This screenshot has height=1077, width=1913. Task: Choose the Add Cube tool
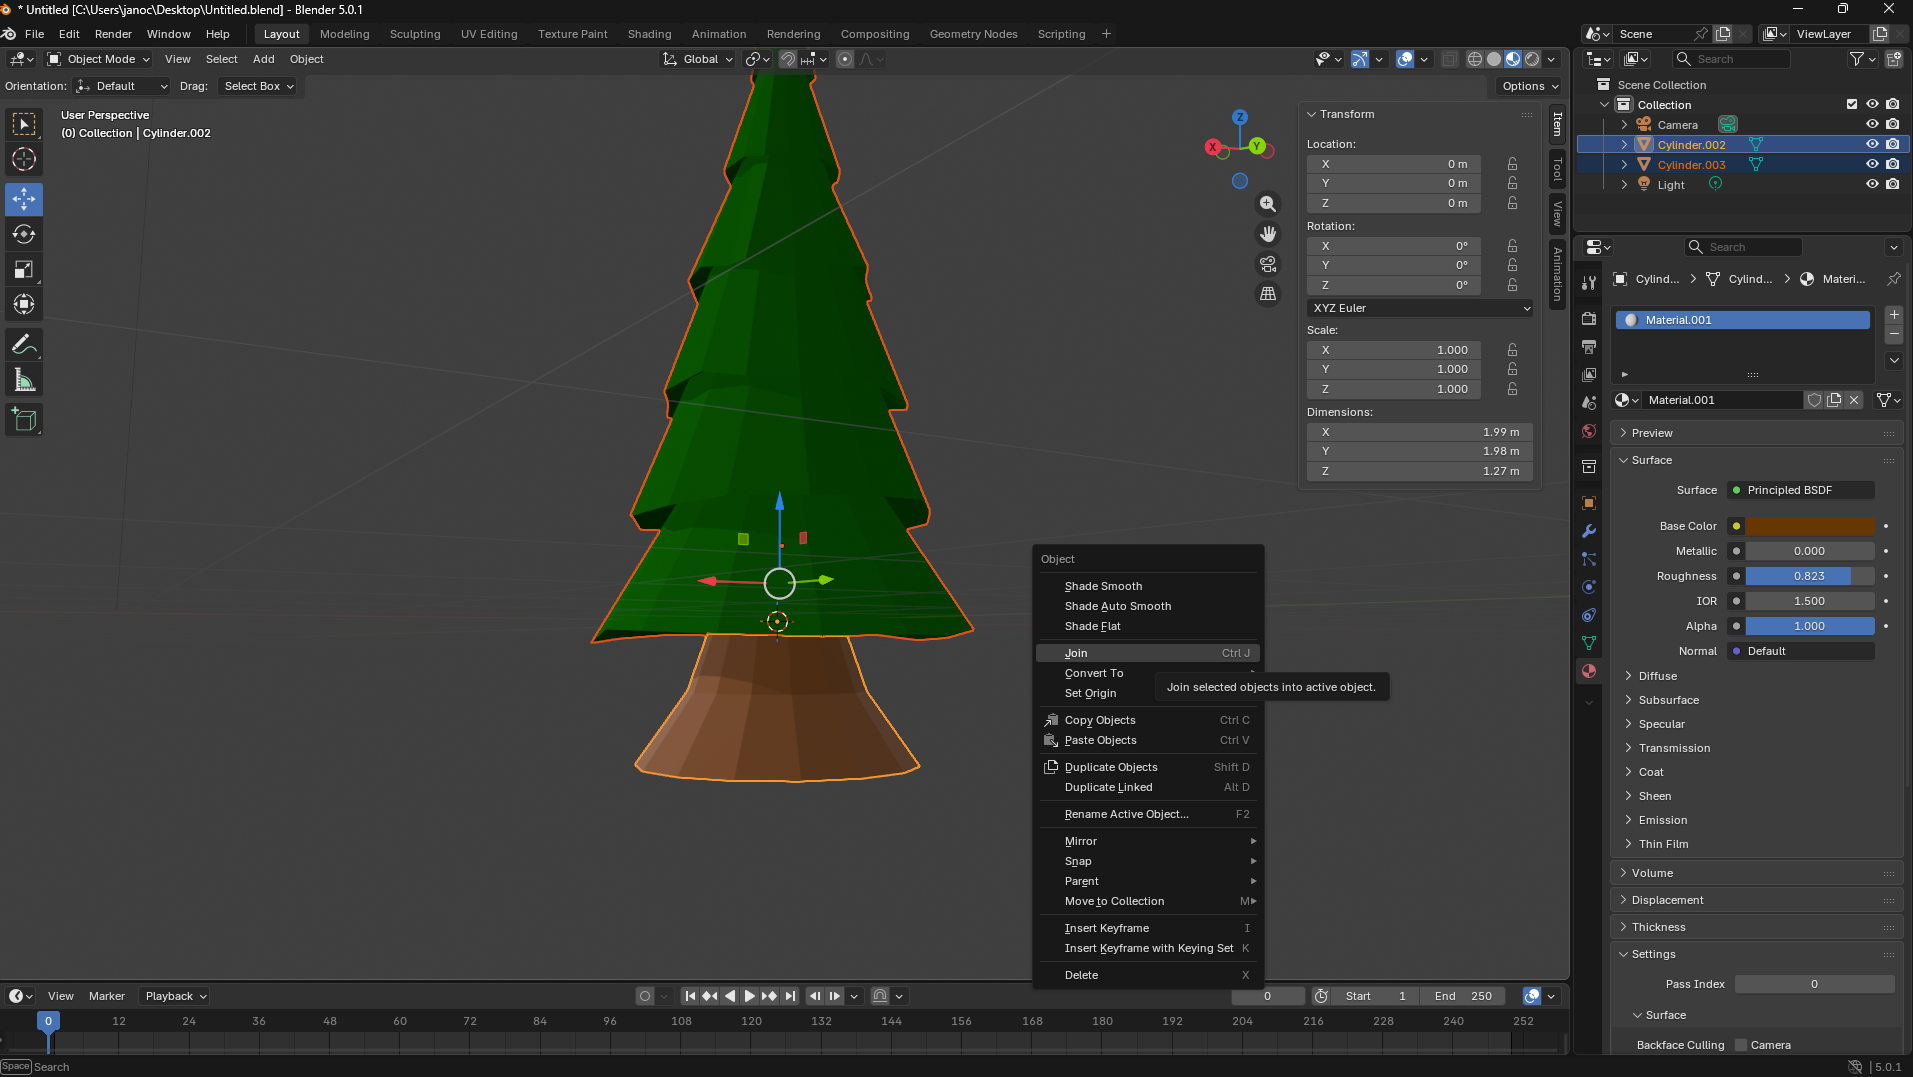click(24, 420)
